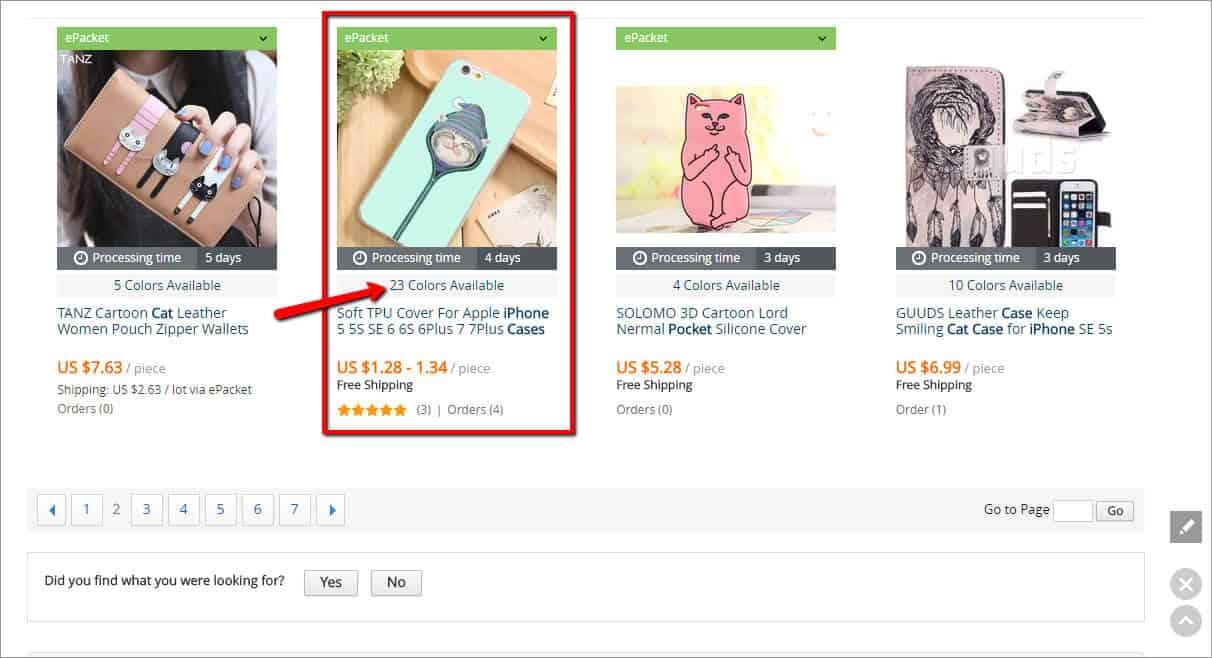The image size is (1212, 658).
Task: Open GUUDS Leather Case product link
Action: pos(1004,321)
